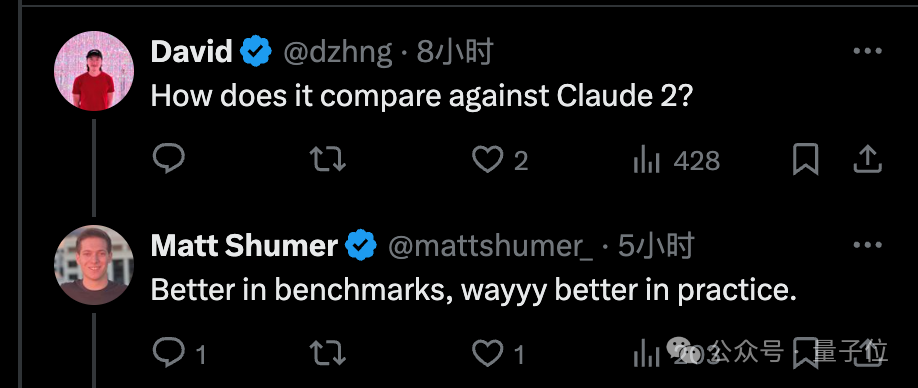
Task: Open more options on David's tweet
Action: click(x=867, y=51)
